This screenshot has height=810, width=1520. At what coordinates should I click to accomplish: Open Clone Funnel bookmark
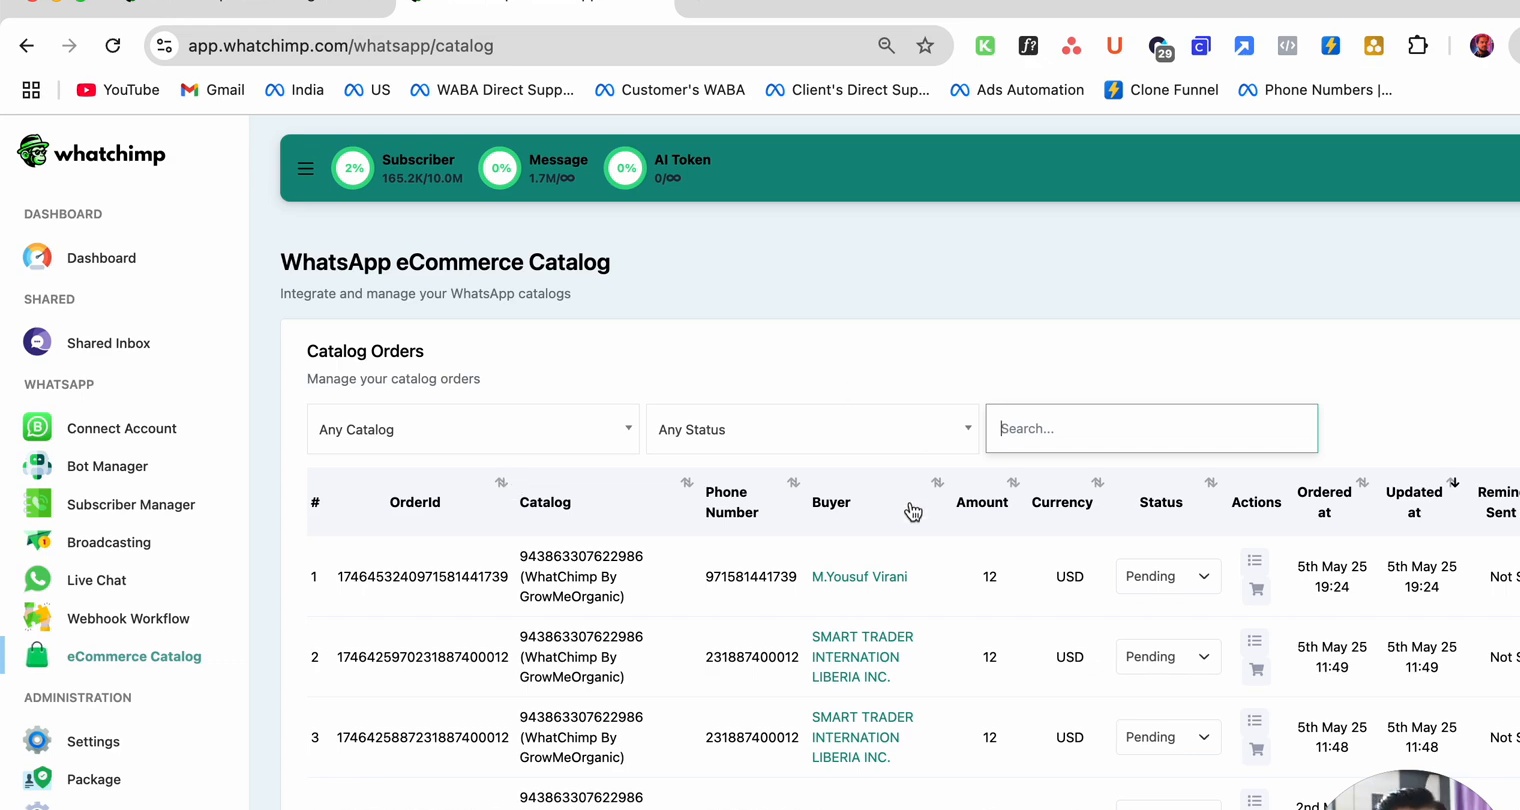tap(1161, 90)
